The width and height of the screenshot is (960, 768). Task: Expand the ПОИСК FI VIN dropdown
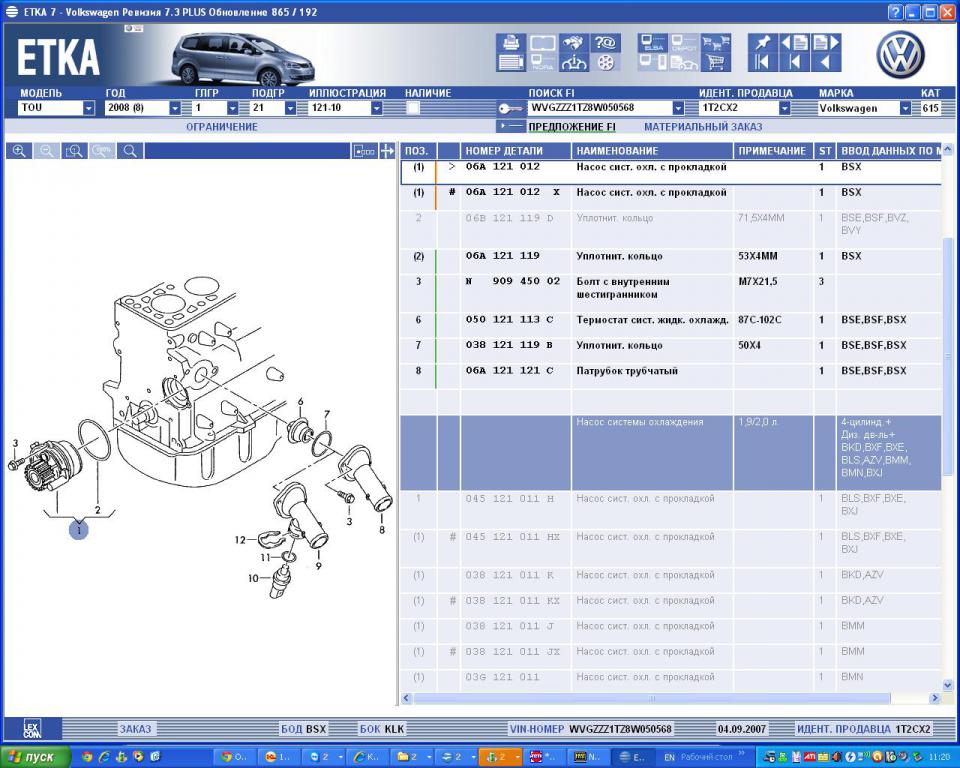[x=678, y=108]
